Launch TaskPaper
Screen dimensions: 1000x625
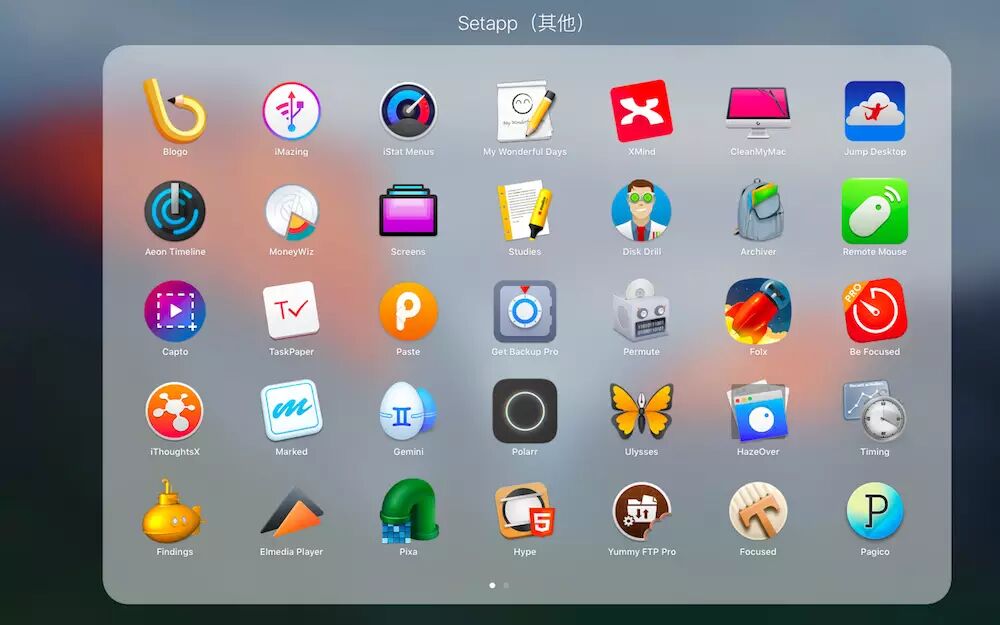click(x=291, y=311)
